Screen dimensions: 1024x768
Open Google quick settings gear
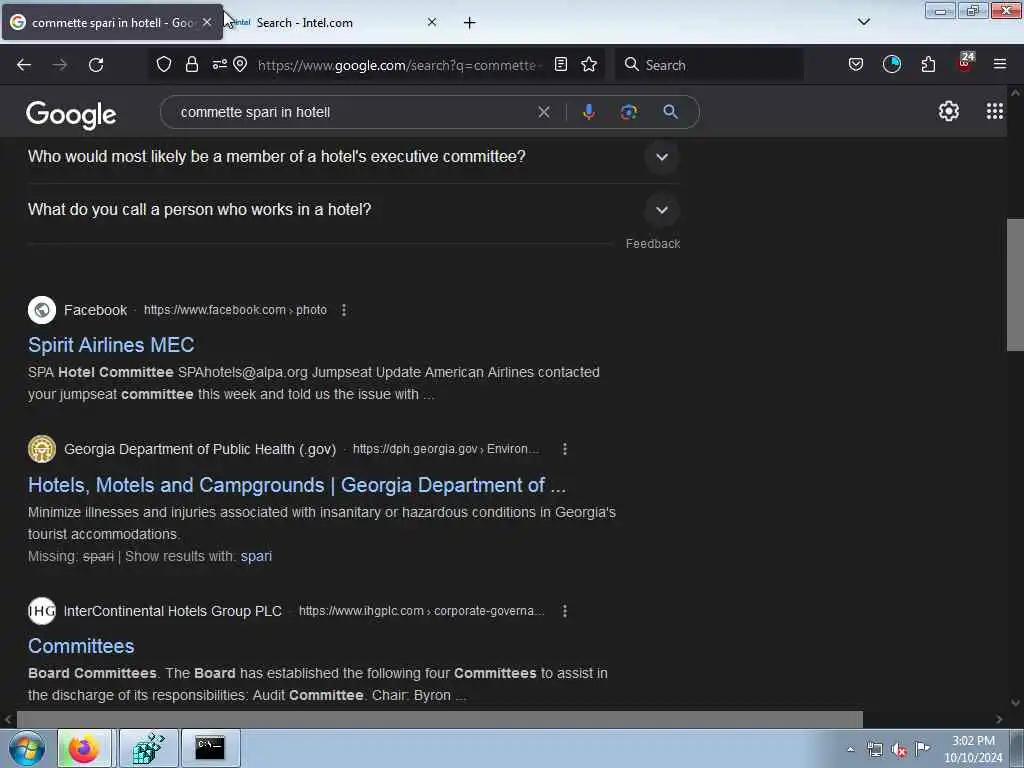(949, 112)
